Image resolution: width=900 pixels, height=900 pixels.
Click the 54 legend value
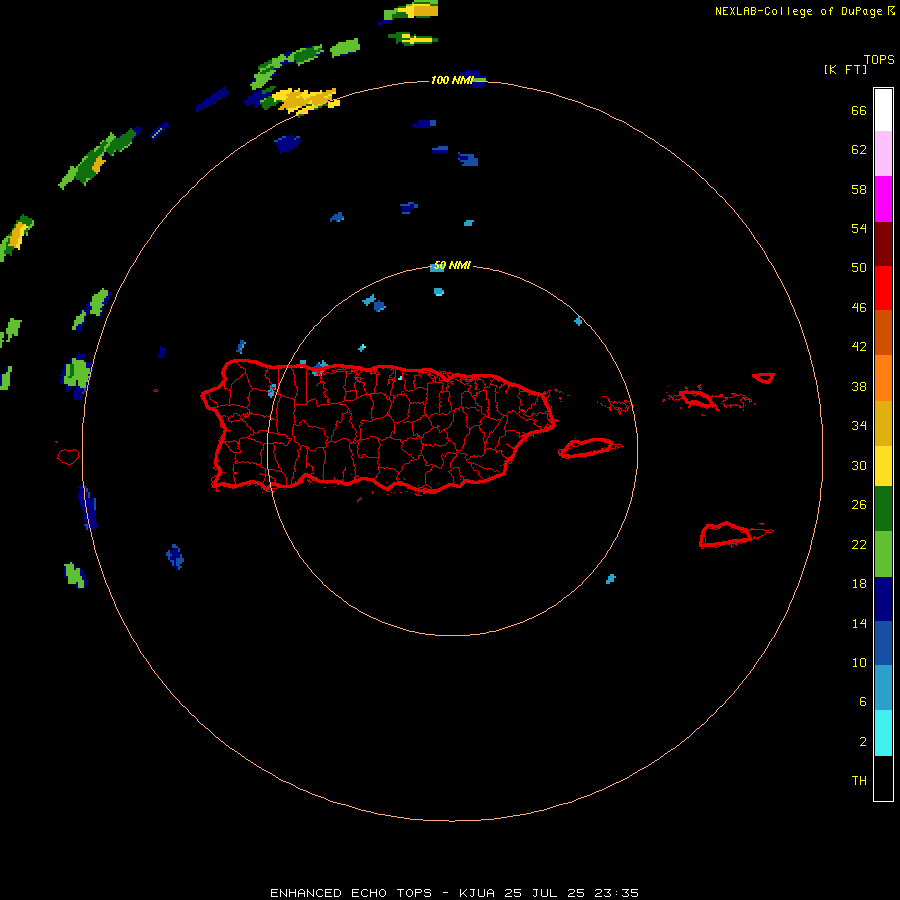859,228
